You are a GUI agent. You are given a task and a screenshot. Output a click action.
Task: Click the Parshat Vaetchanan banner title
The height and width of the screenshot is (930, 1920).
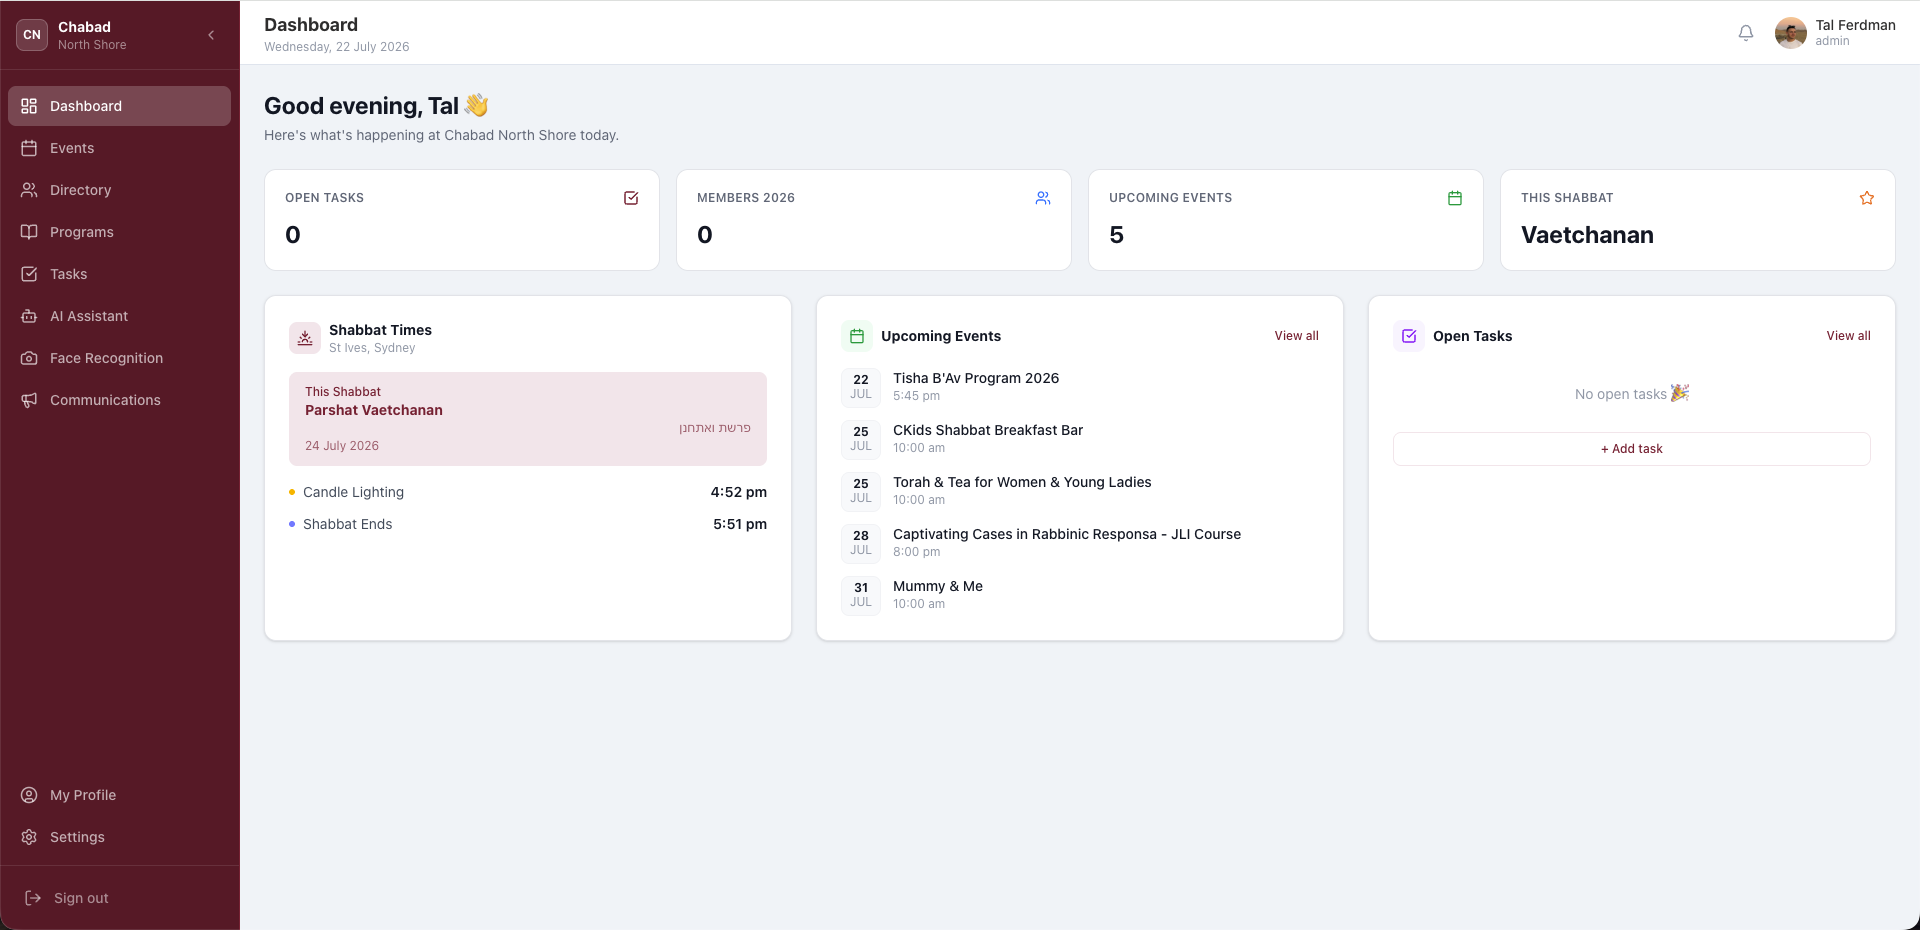tap(374, 410)
